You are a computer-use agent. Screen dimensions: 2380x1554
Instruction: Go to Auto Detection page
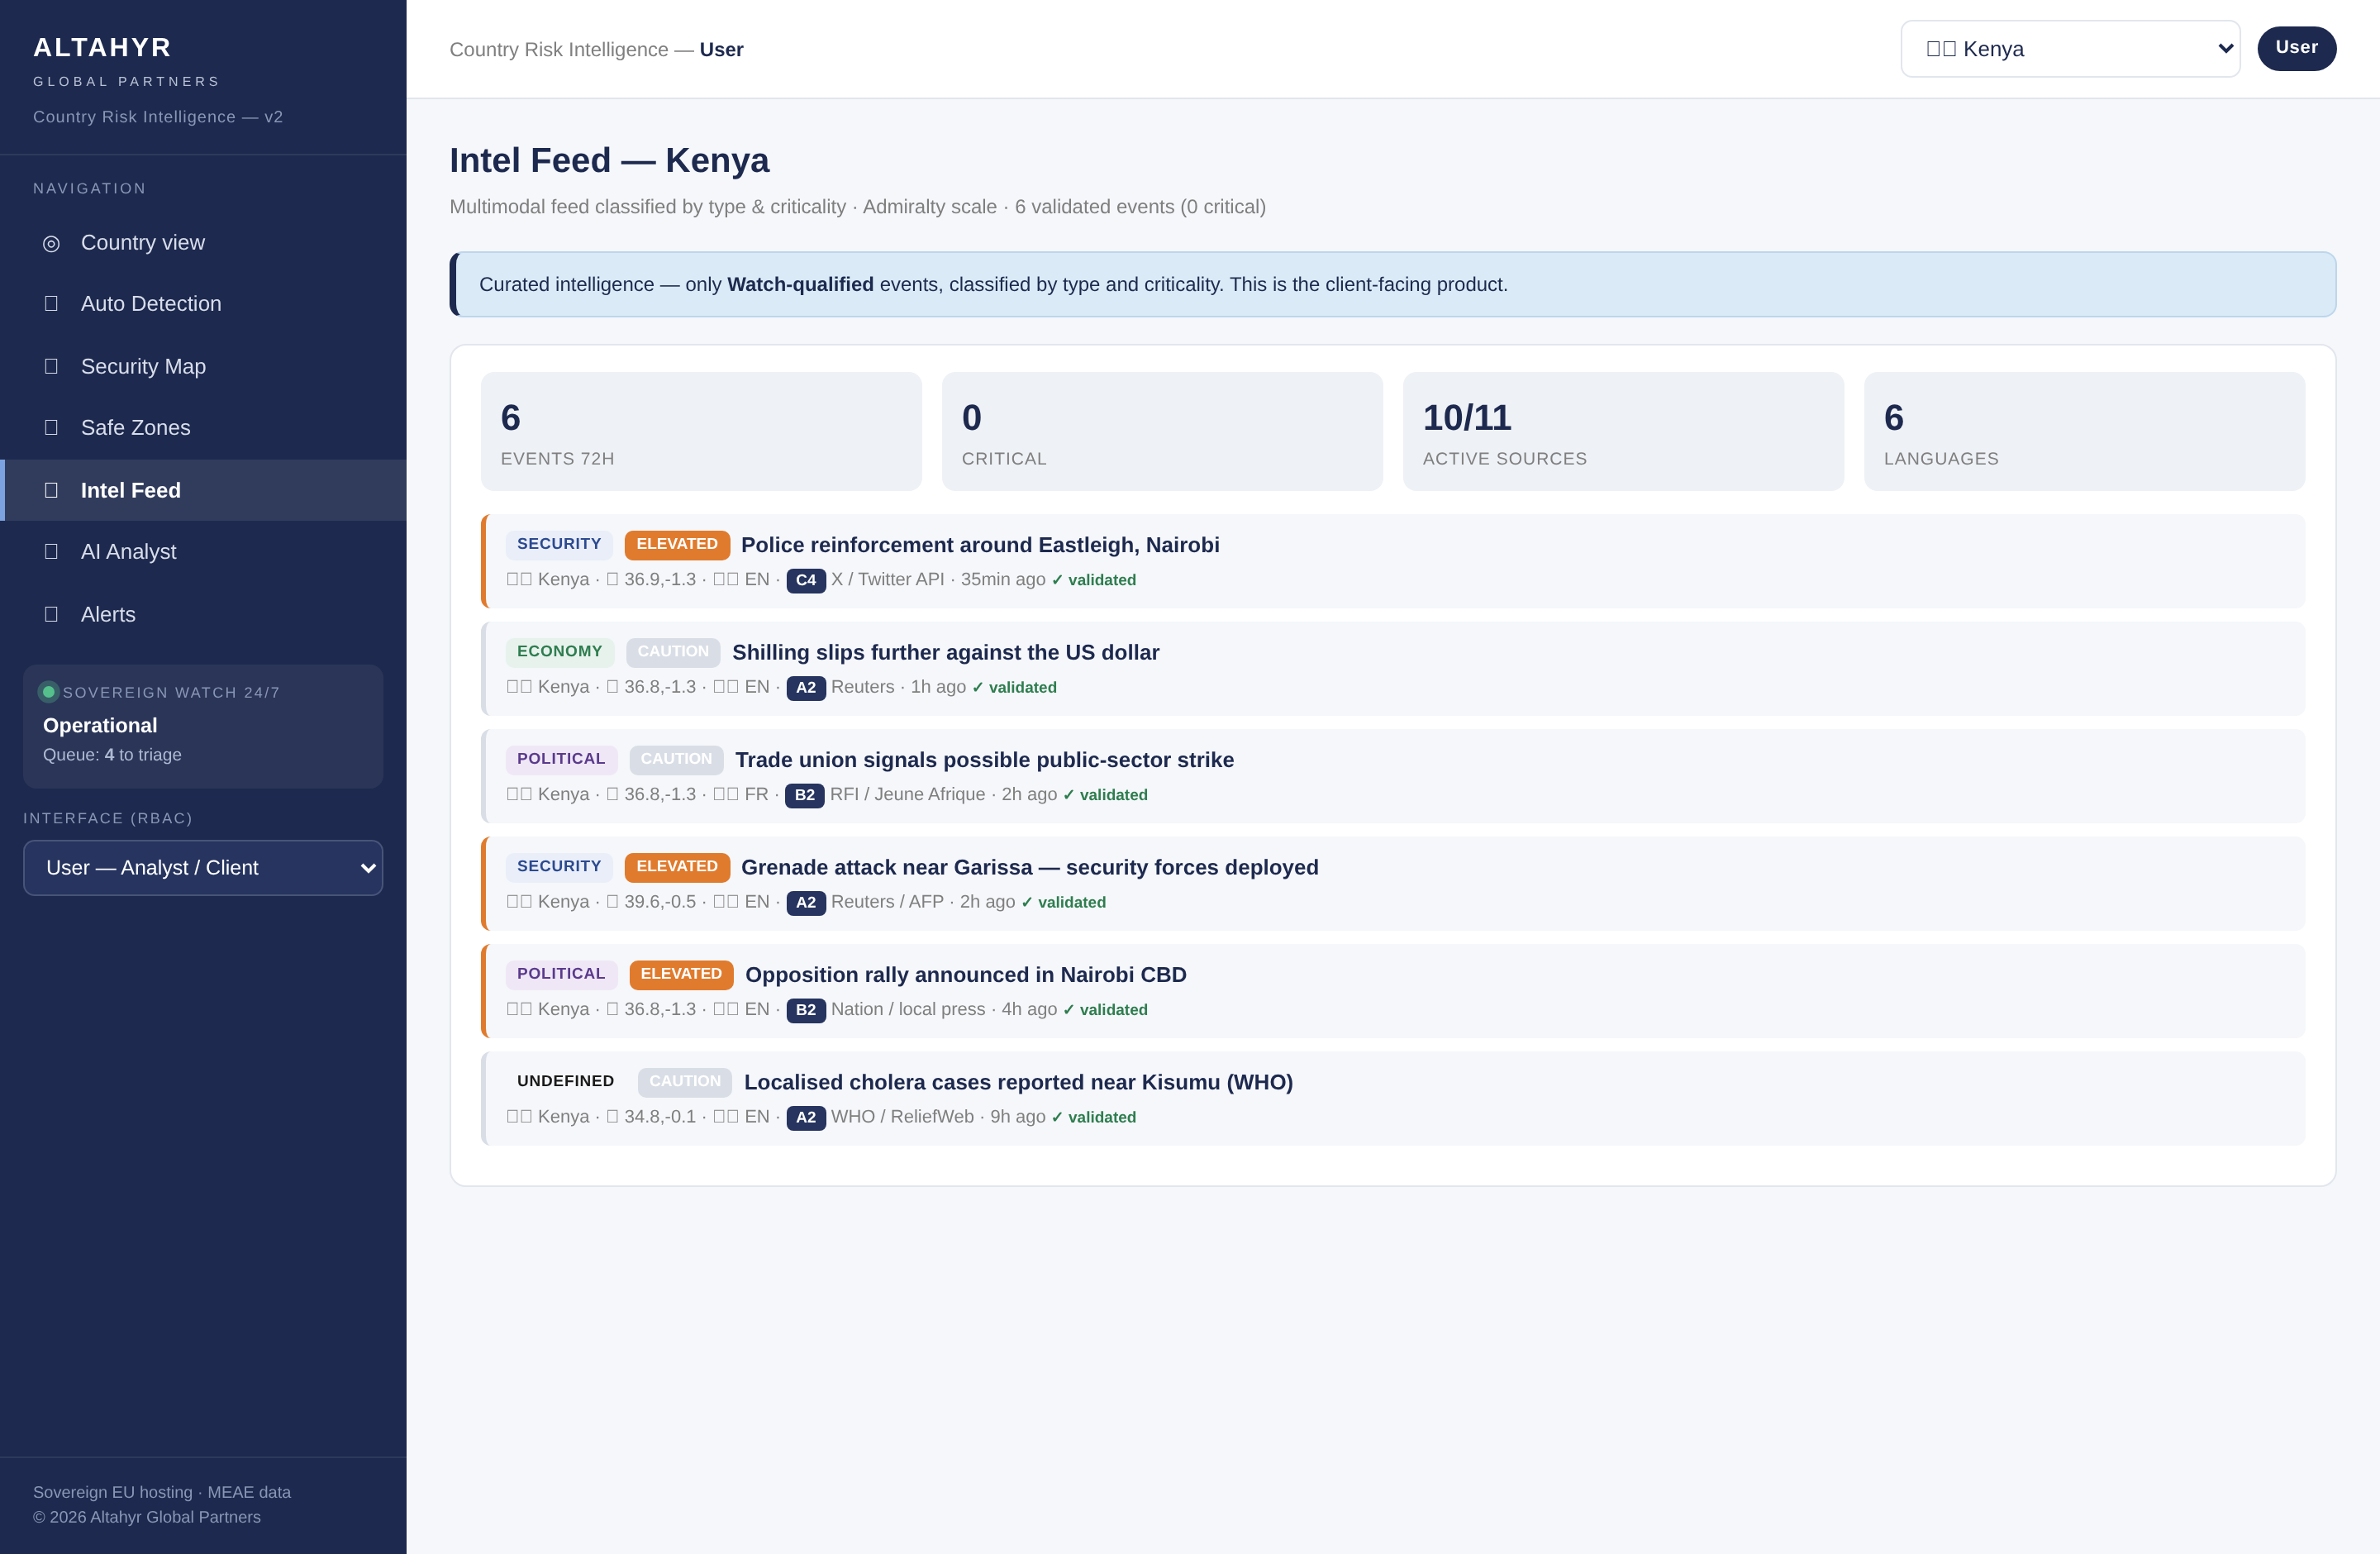pos(203,304)
